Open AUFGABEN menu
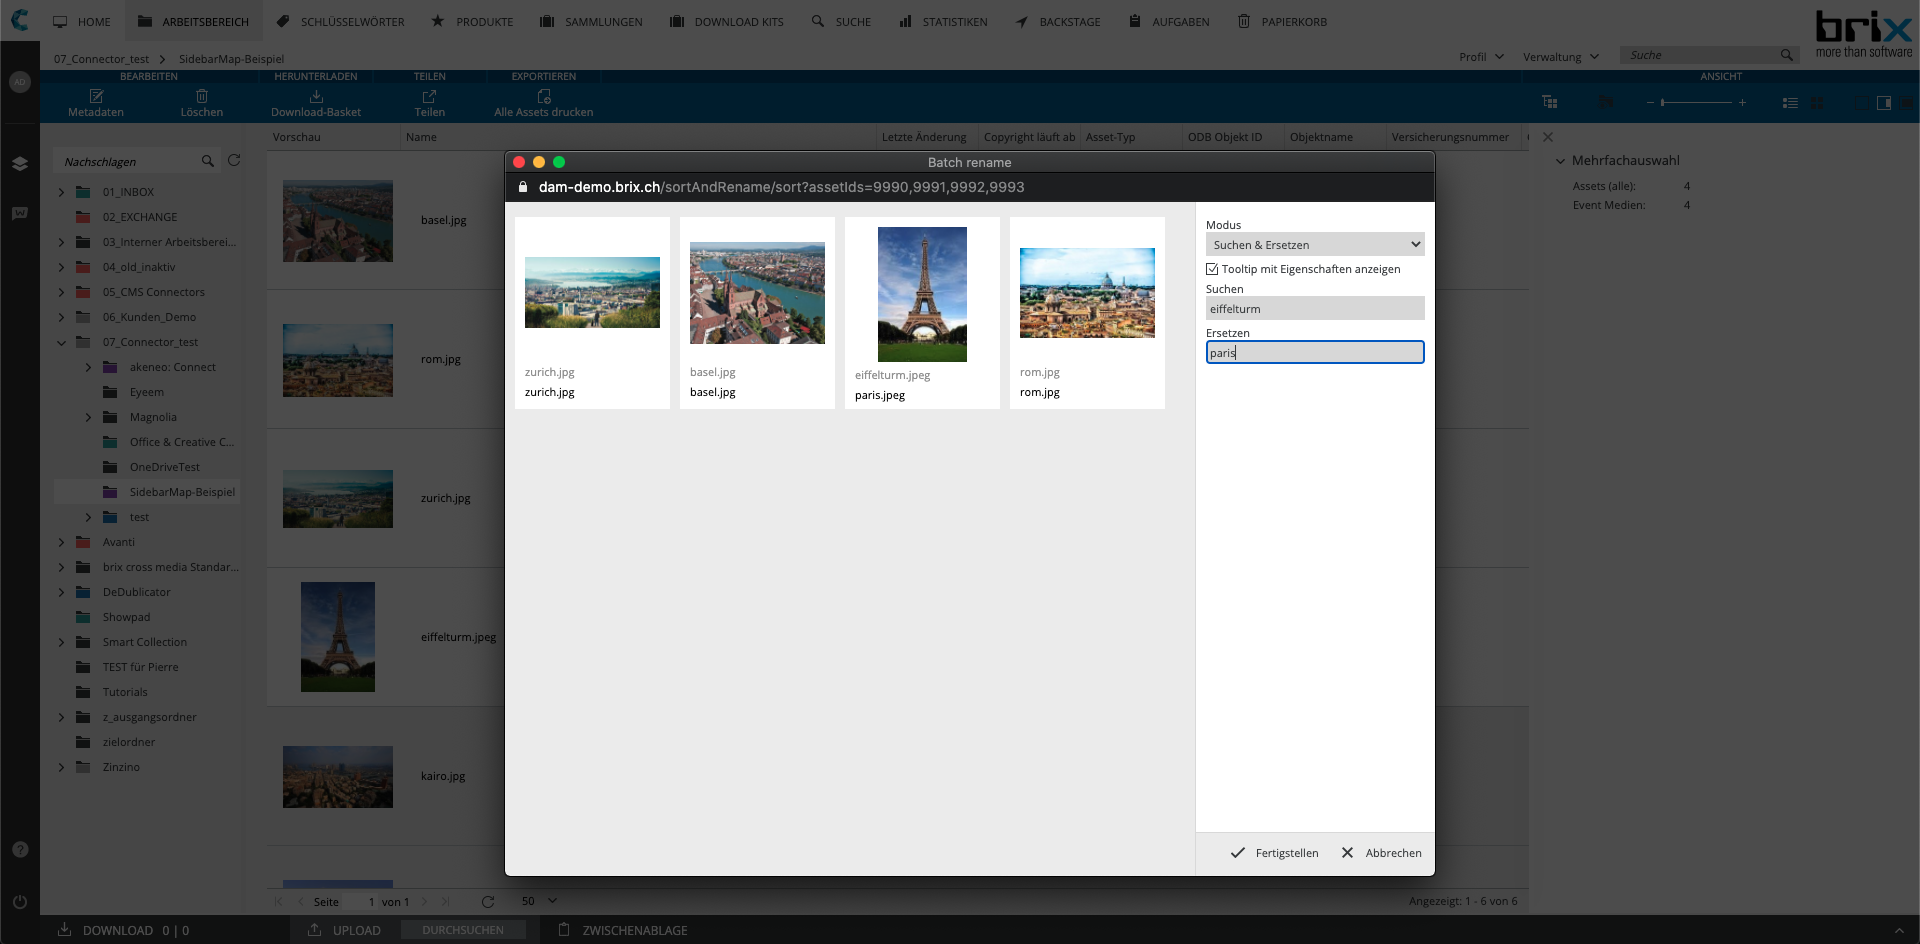This screenshot has width=1920, height=944. (x=1169, y=21)
